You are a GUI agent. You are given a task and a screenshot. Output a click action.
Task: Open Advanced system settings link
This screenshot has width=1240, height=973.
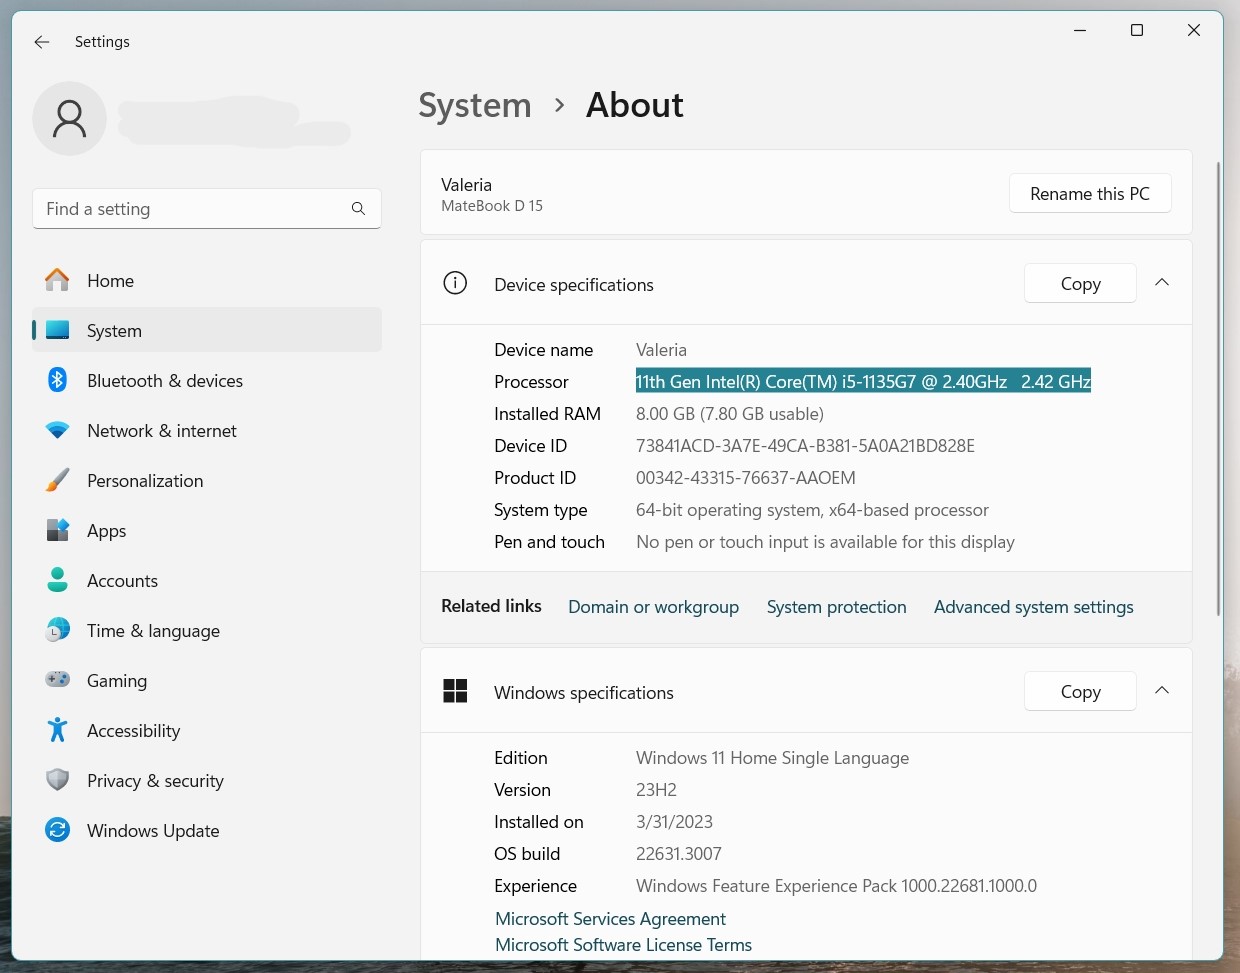coord(1033,607)
